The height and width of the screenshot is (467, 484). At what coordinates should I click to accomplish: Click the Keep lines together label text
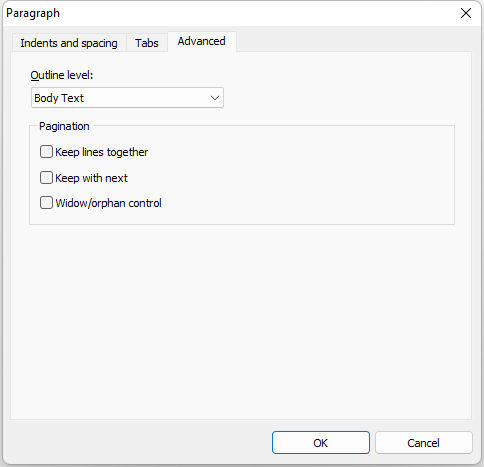click(101, 152)
